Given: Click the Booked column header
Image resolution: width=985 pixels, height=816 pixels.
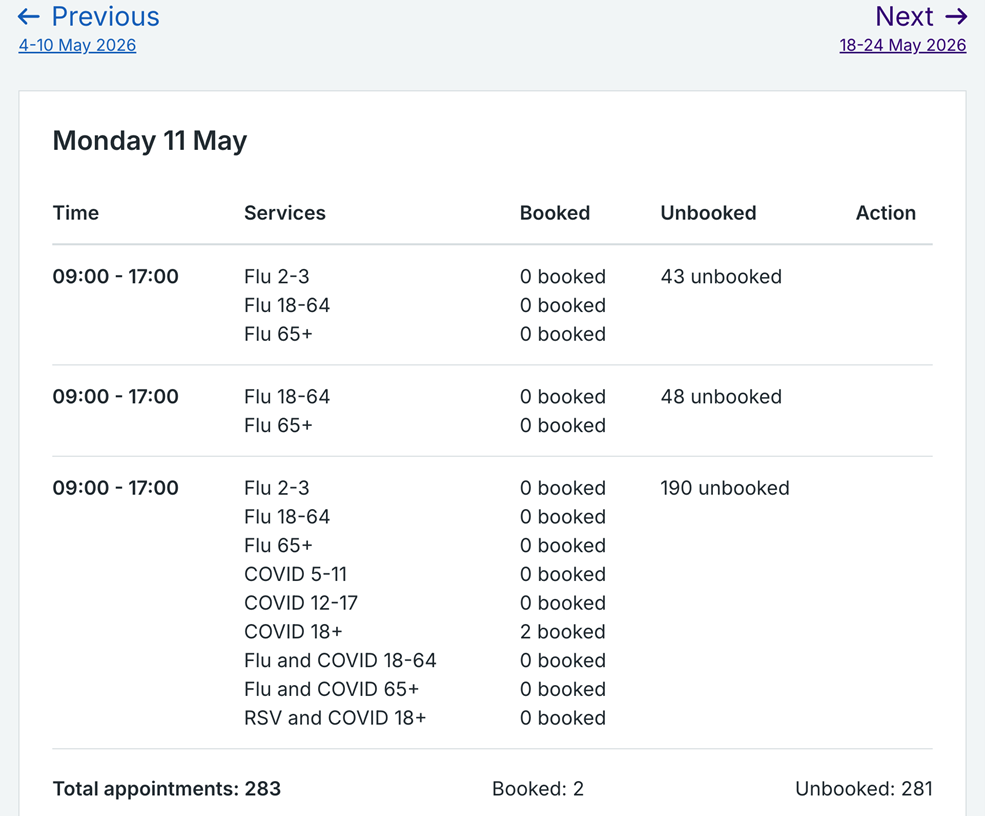Looking at the screenshot, I should point(555,213).
